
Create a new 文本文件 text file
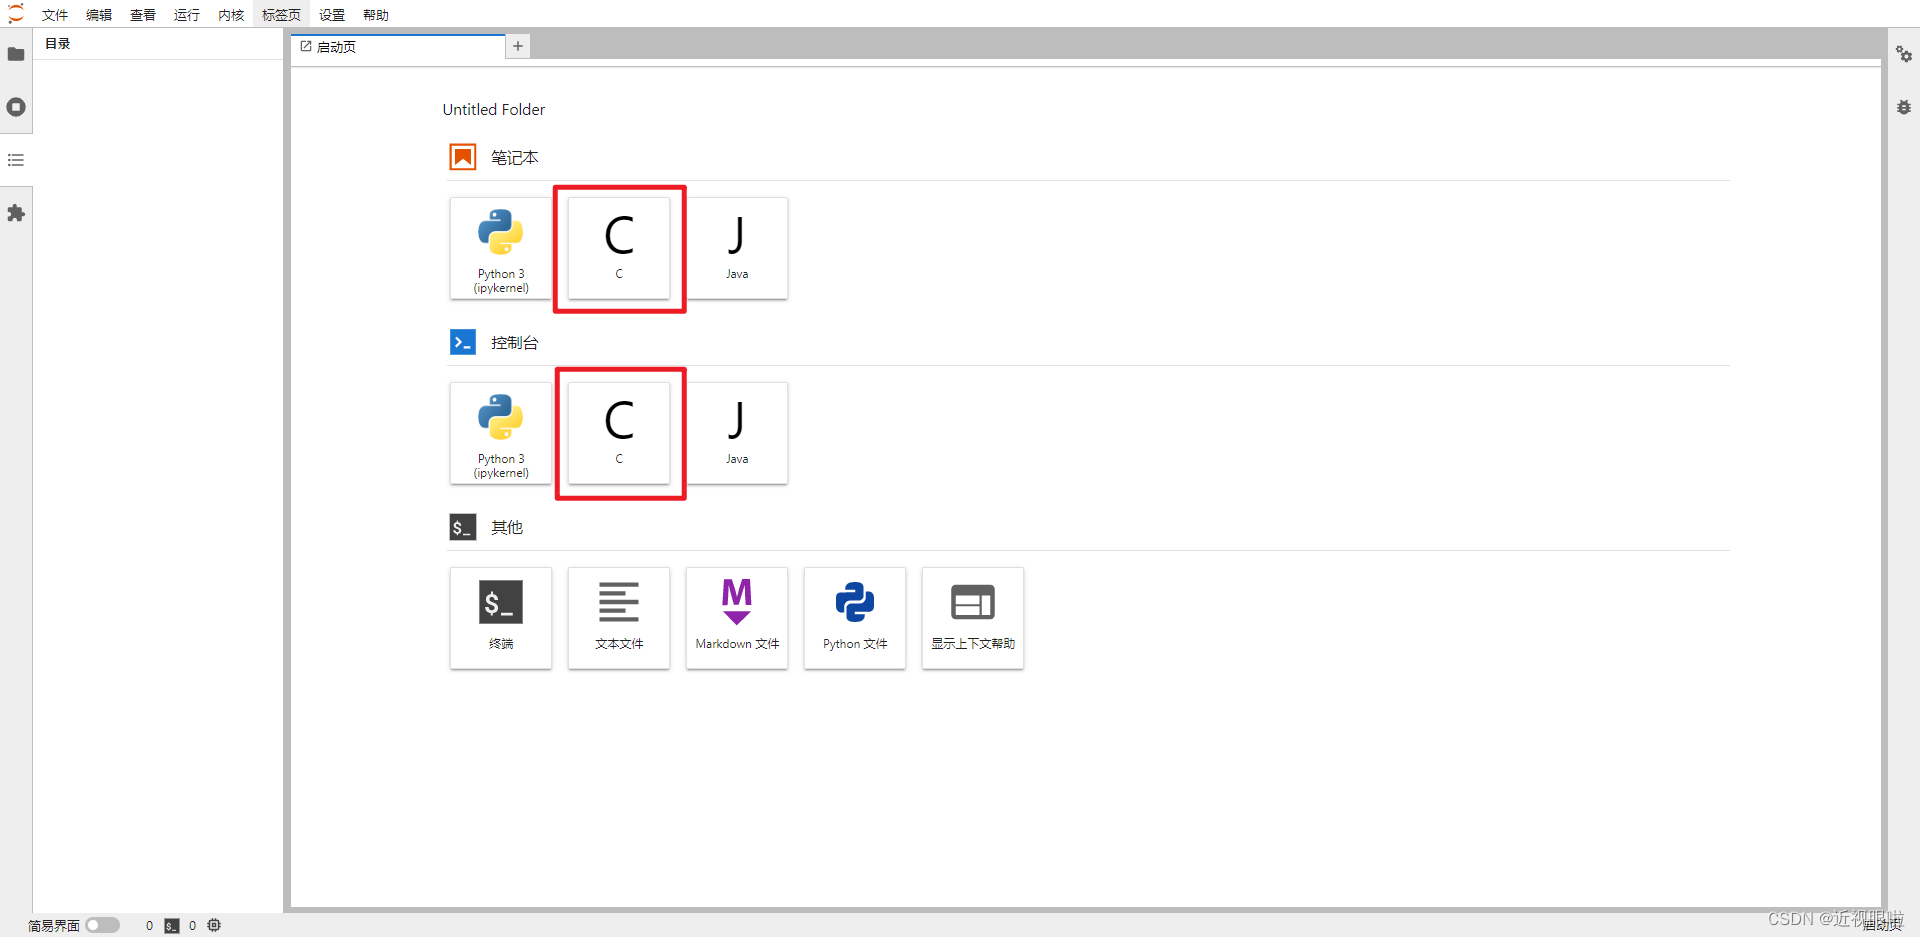[619, 618]
